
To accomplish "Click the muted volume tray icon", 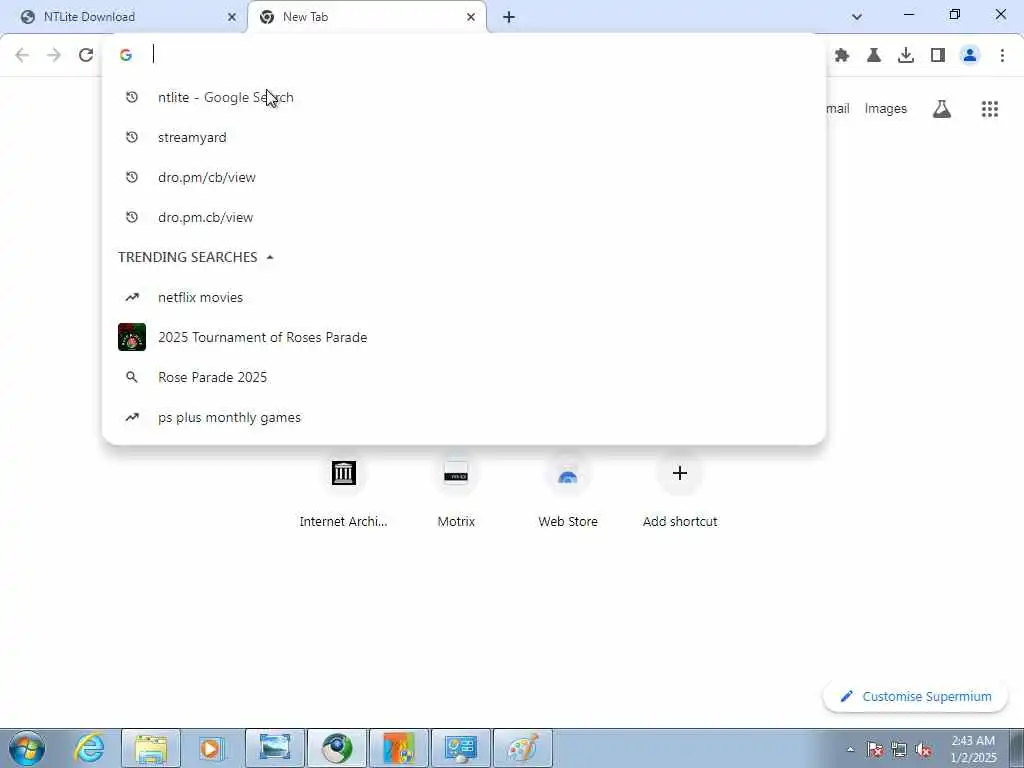I will tap(923, 750).
